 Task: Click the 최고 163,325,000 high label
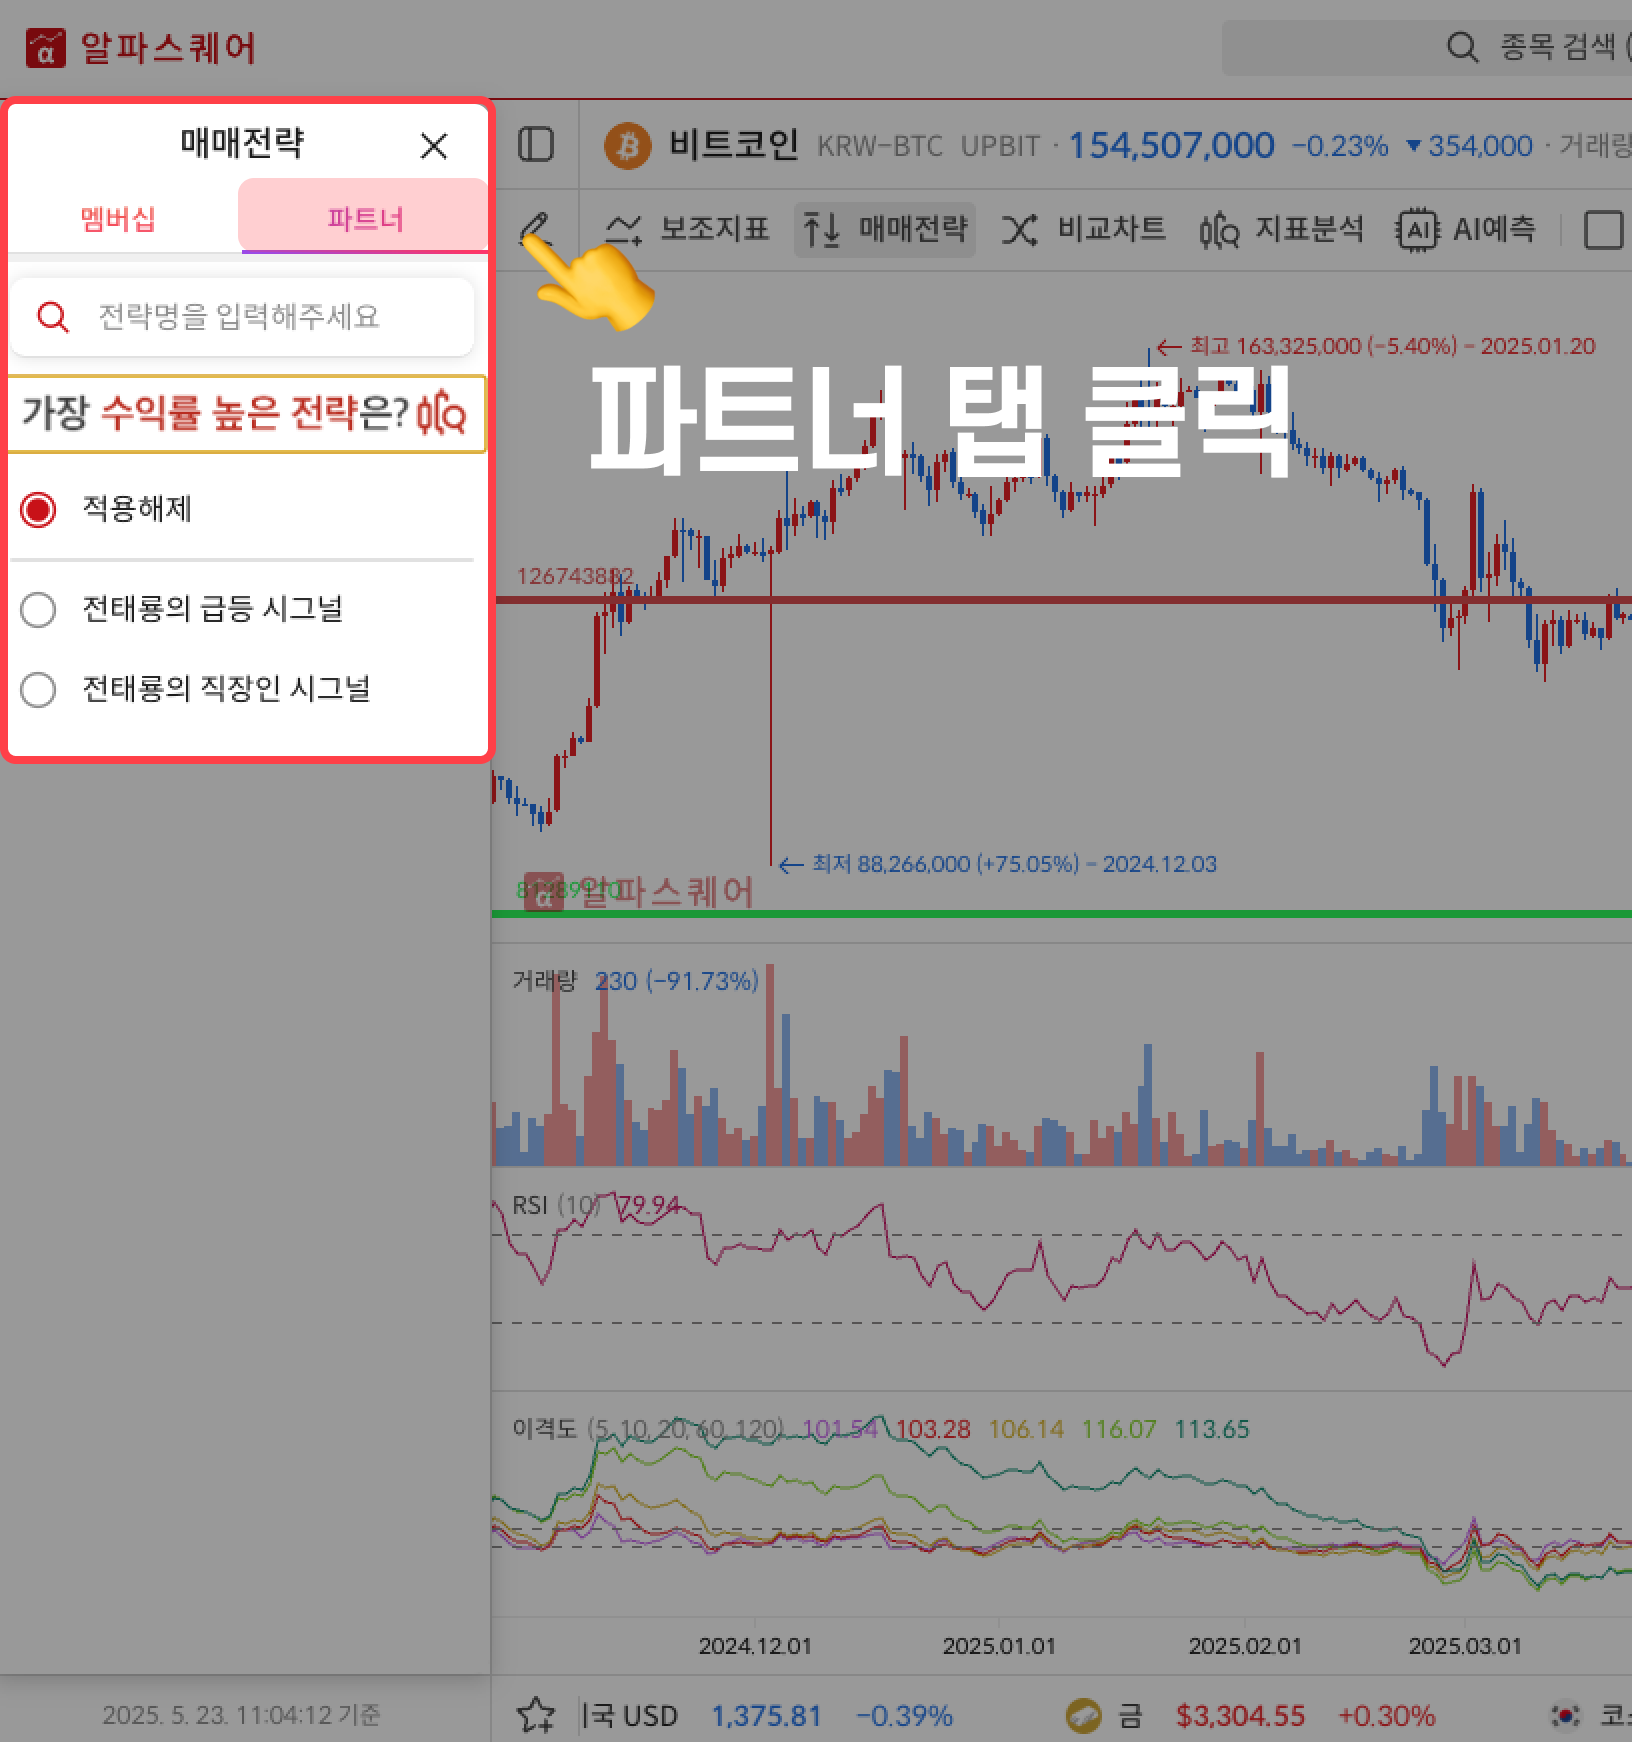coord(1376,347)
